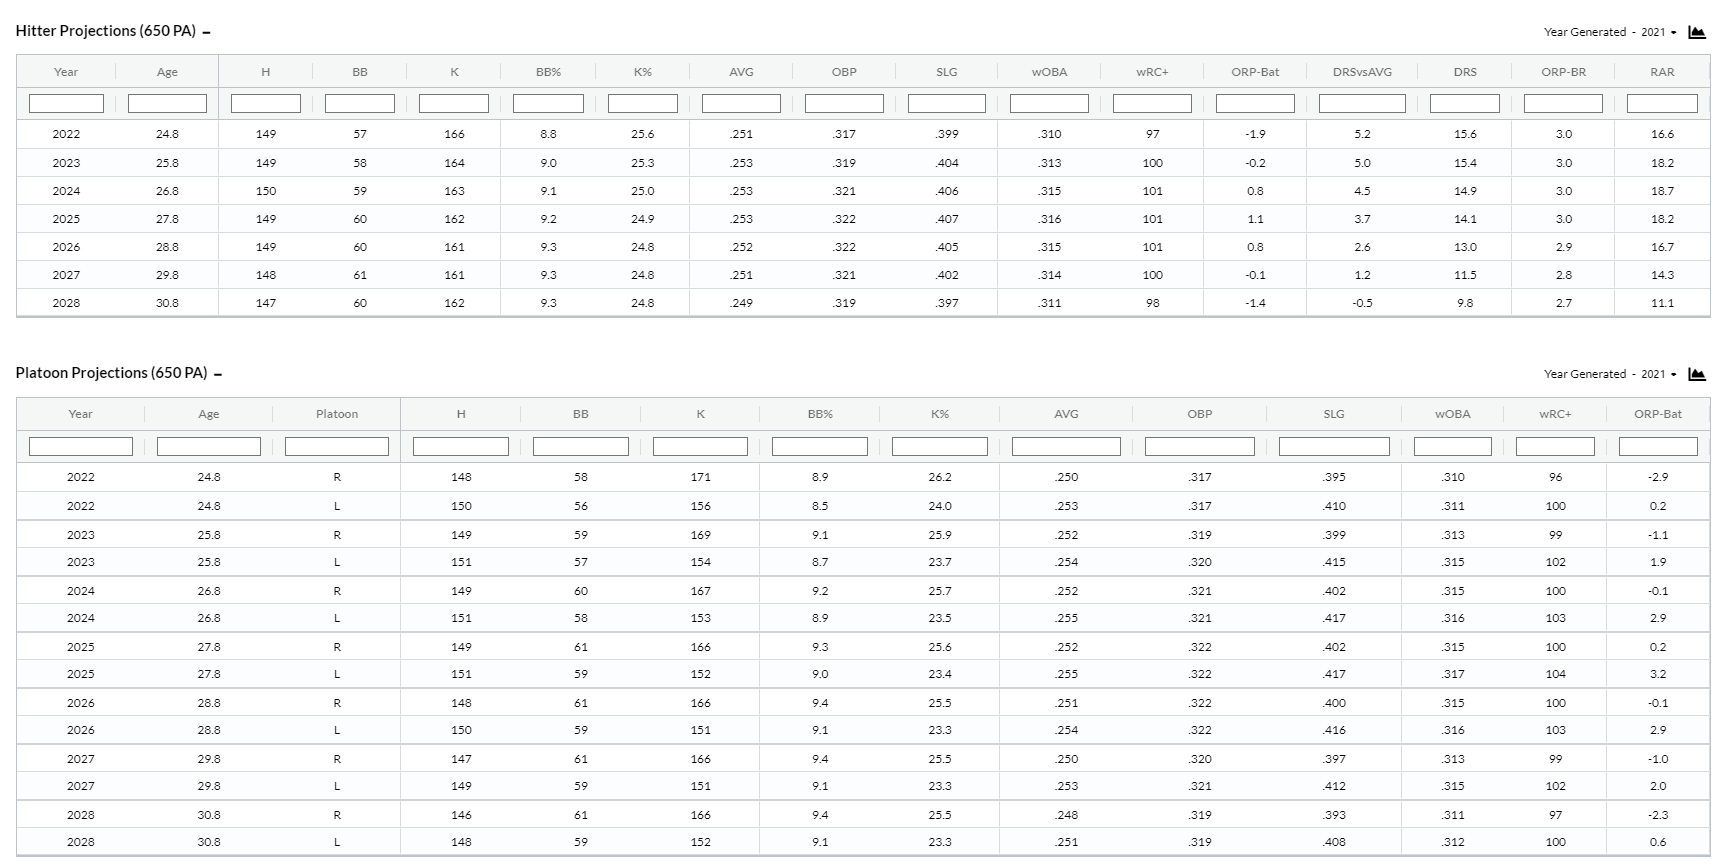Focus Age filter box in Hitter Projections
Image resolution: width=1726 pixels, height=868 pixels.
pyautogui.click(x=167, y=103)
